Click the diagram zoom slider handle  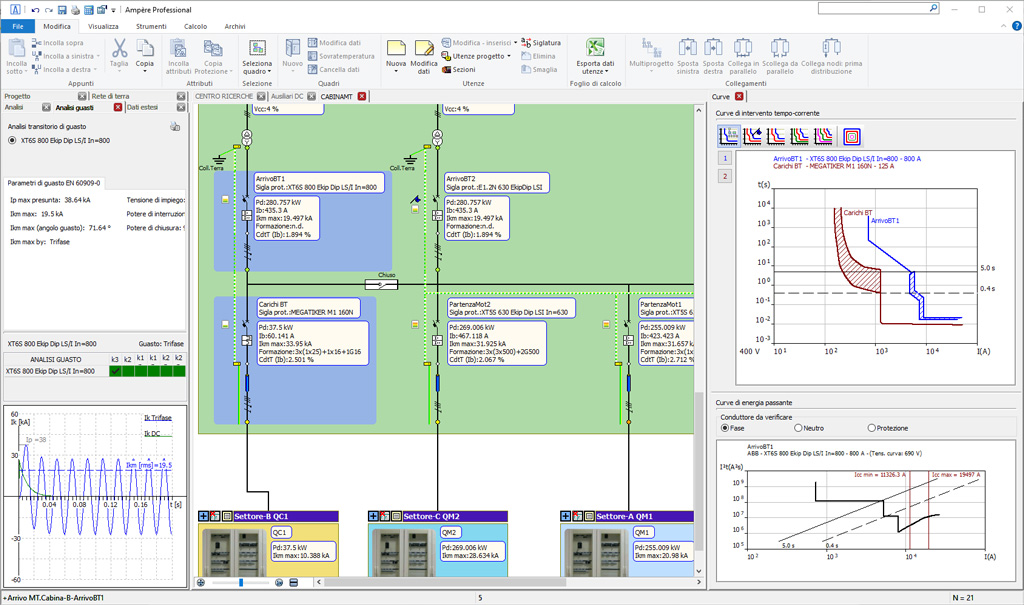coord(241,582)
